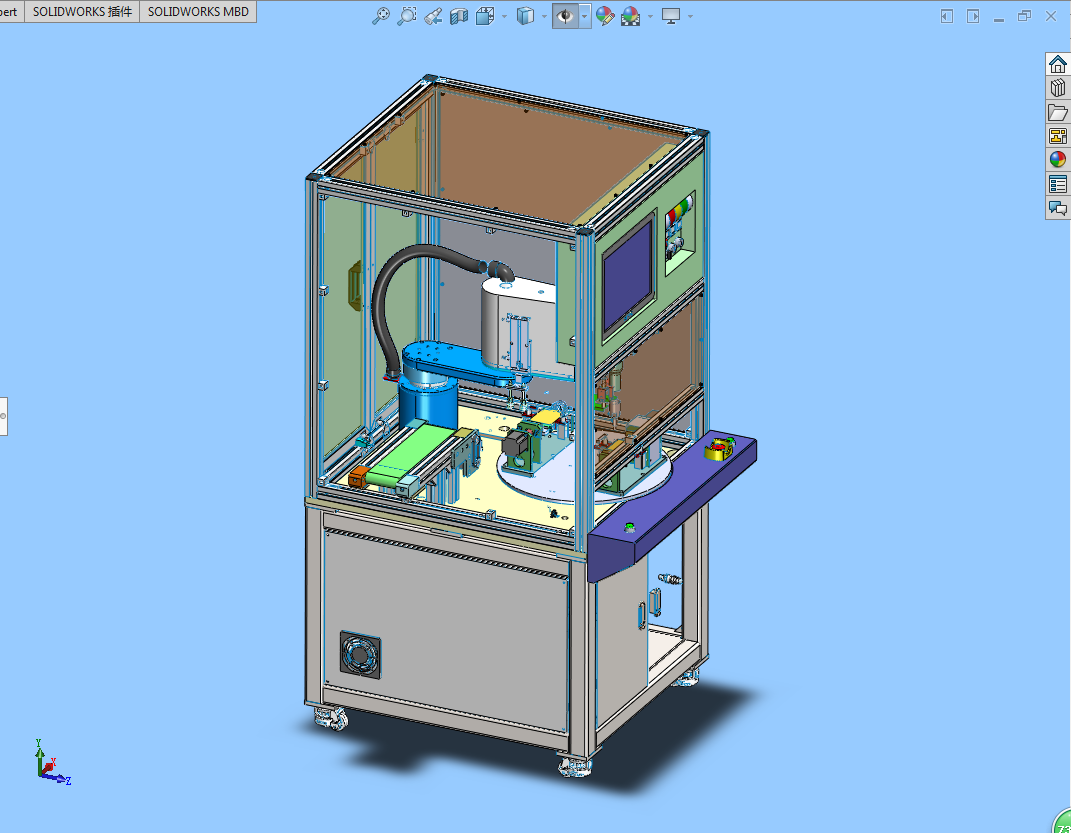Open the View Settings monitor icon

(x=671, y=16)
